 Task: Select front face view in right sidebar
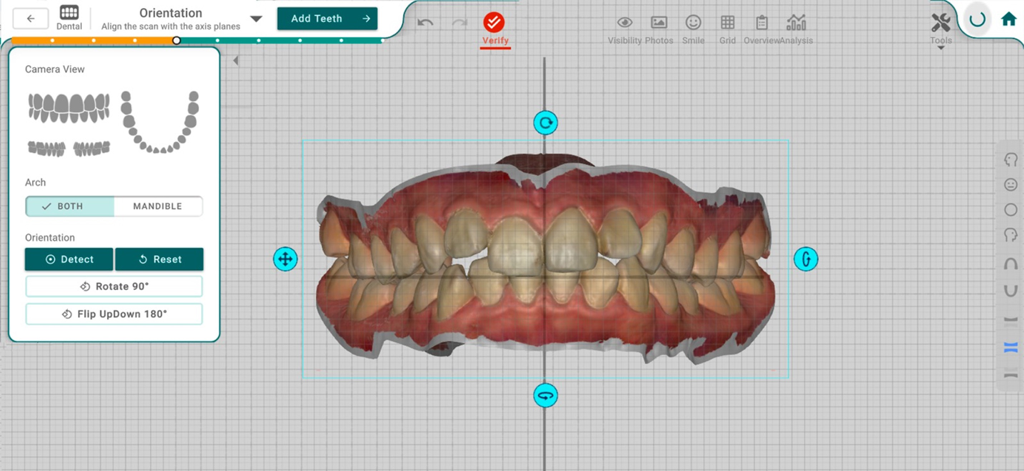[x=1010, y=185]
